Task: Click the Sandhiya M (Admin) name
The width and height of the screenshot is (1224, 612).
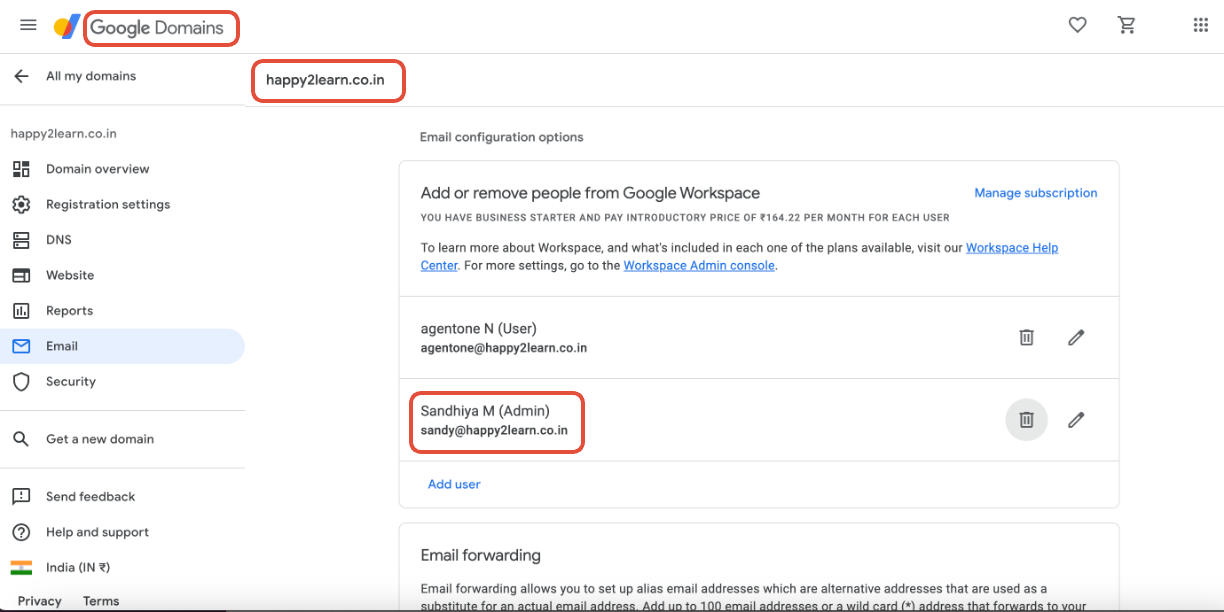Action: tap(485, 411)
